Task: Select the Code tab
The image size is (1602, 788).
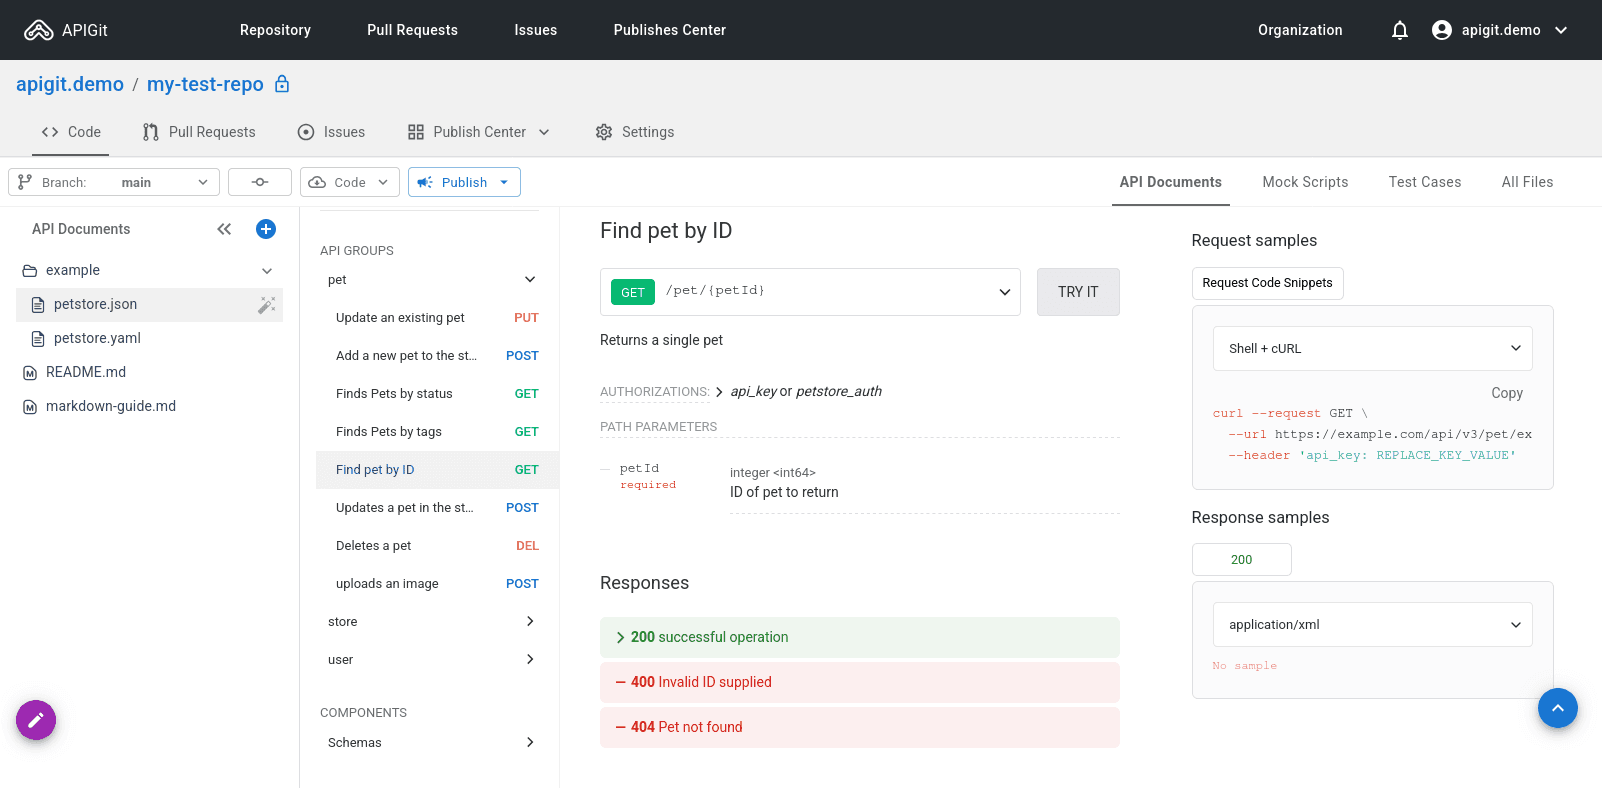Action: click(71, 132)
